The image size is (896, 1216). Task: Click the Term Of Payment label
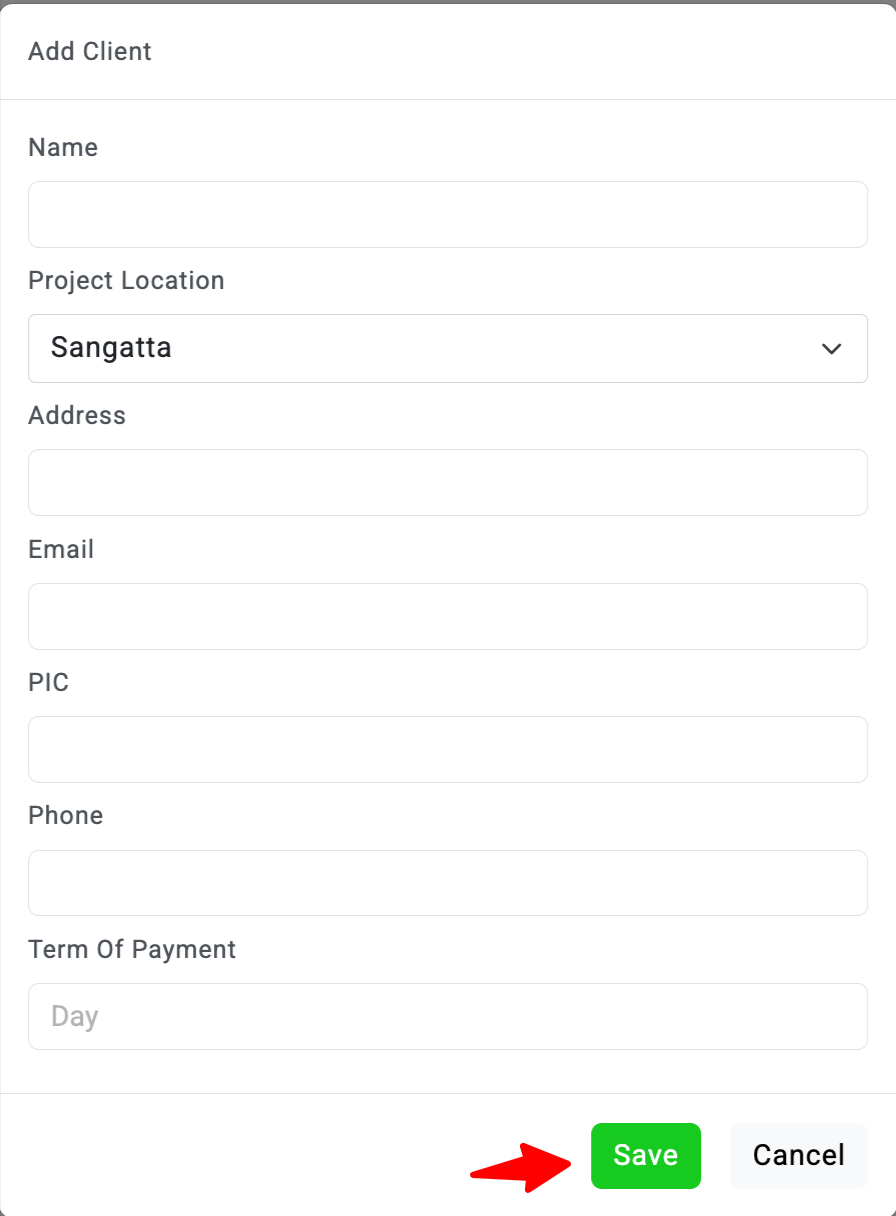132,949
